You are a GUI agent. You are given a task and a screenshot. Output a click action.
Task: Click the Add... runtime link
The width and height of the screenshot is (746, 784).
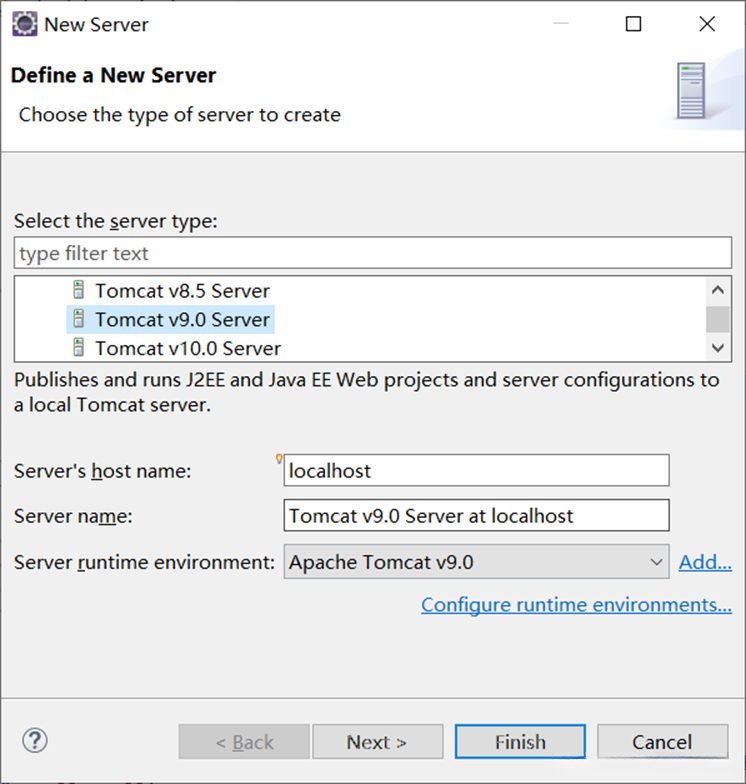(x=705, y=562)
